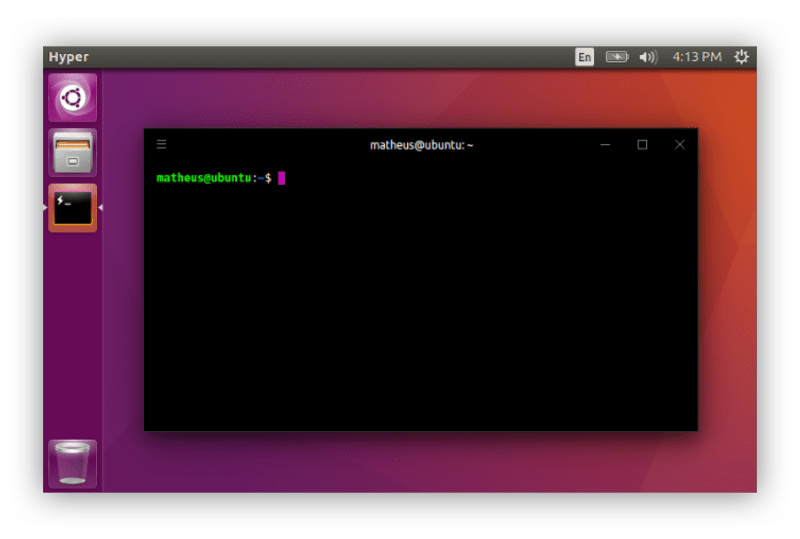Click the Hyper app name in top panel

(69, 57)
